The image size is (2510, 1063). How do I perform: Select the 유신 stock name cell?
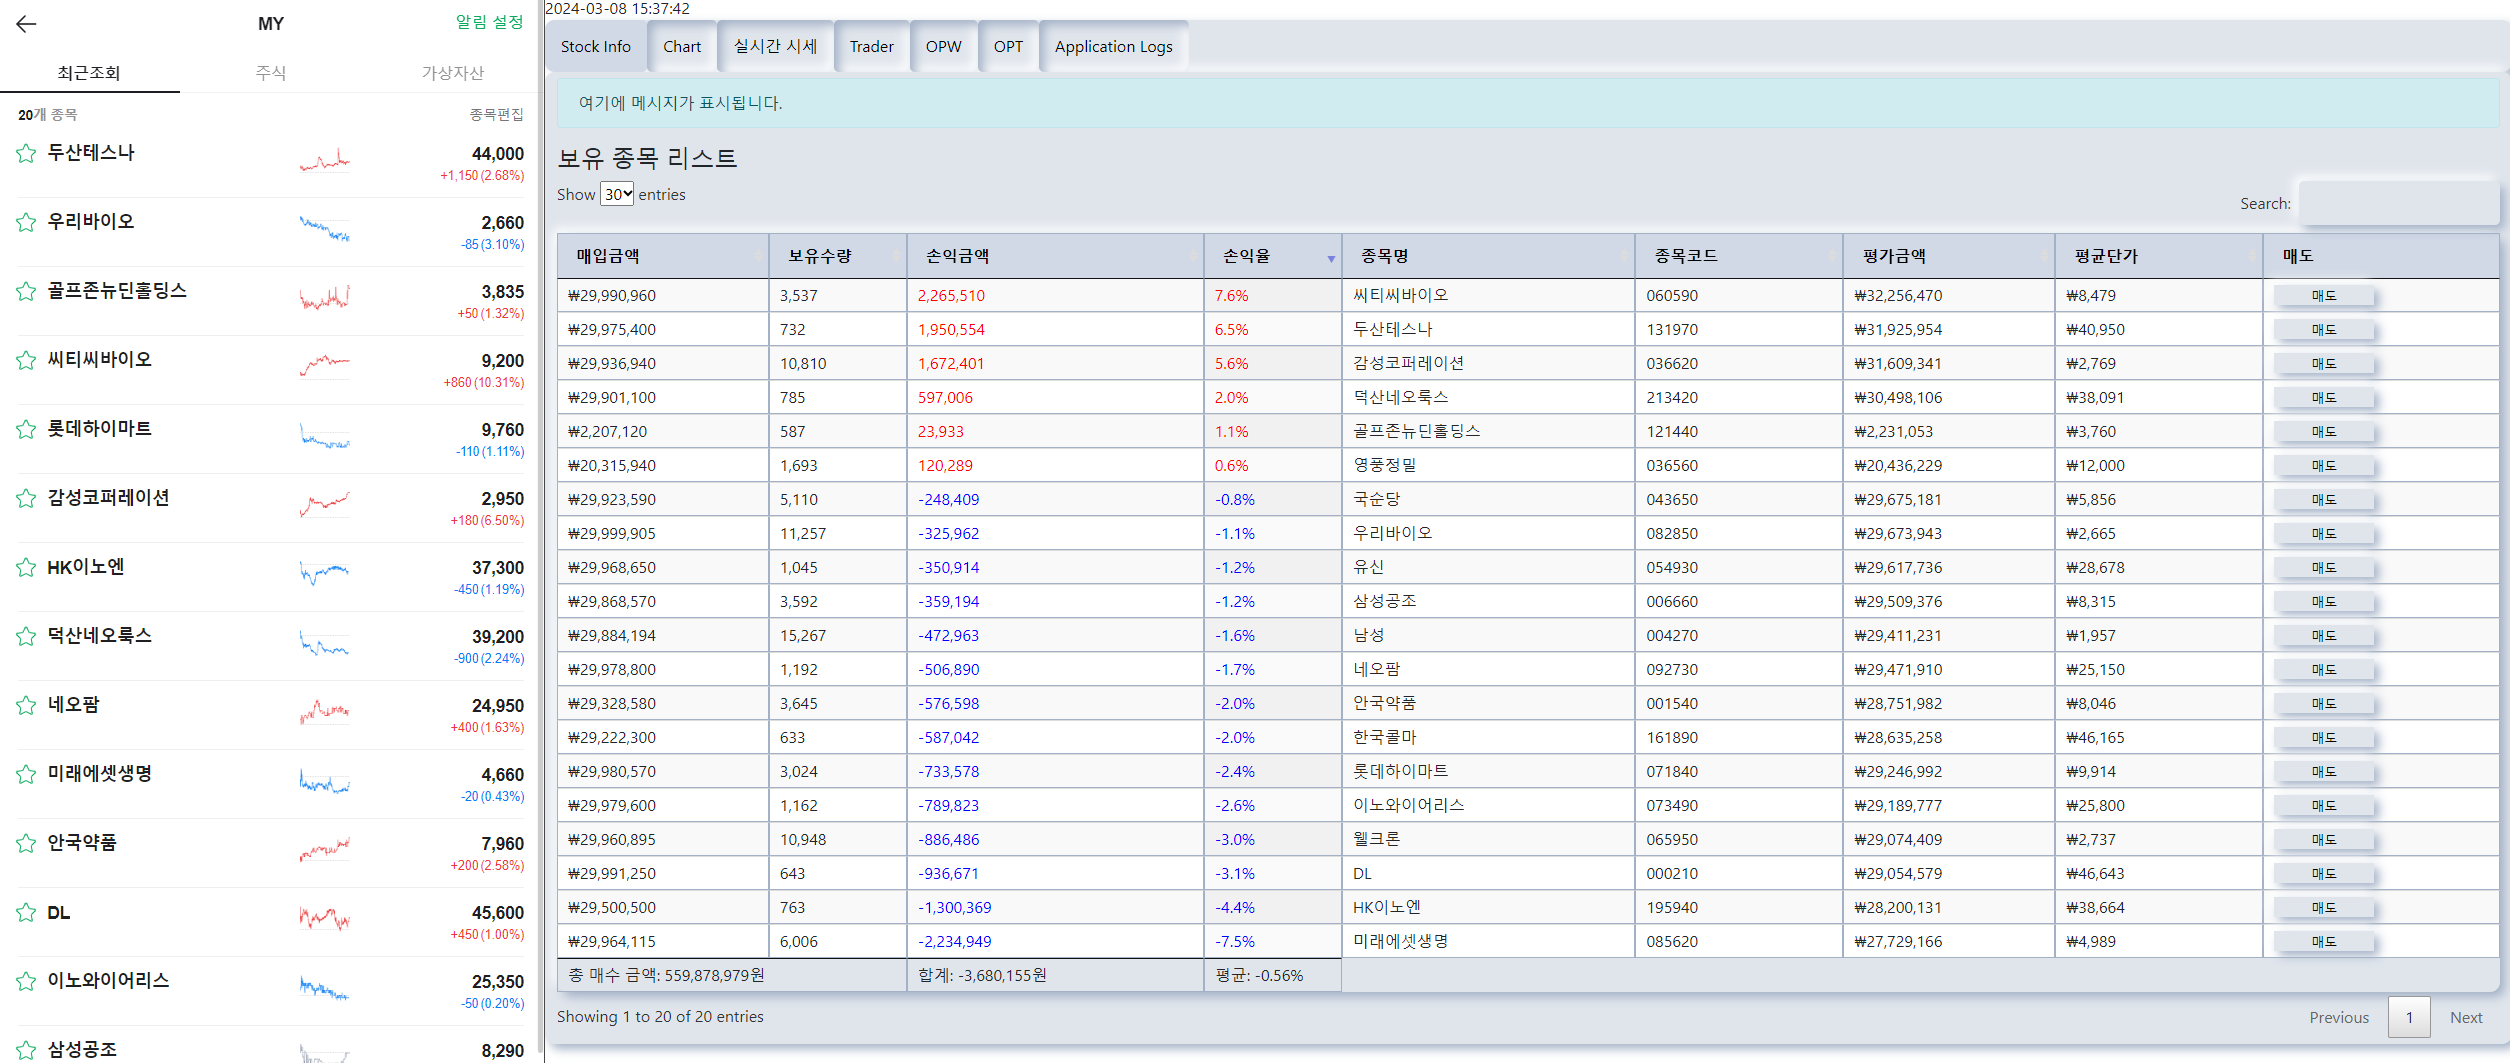tap(1487, 567)
